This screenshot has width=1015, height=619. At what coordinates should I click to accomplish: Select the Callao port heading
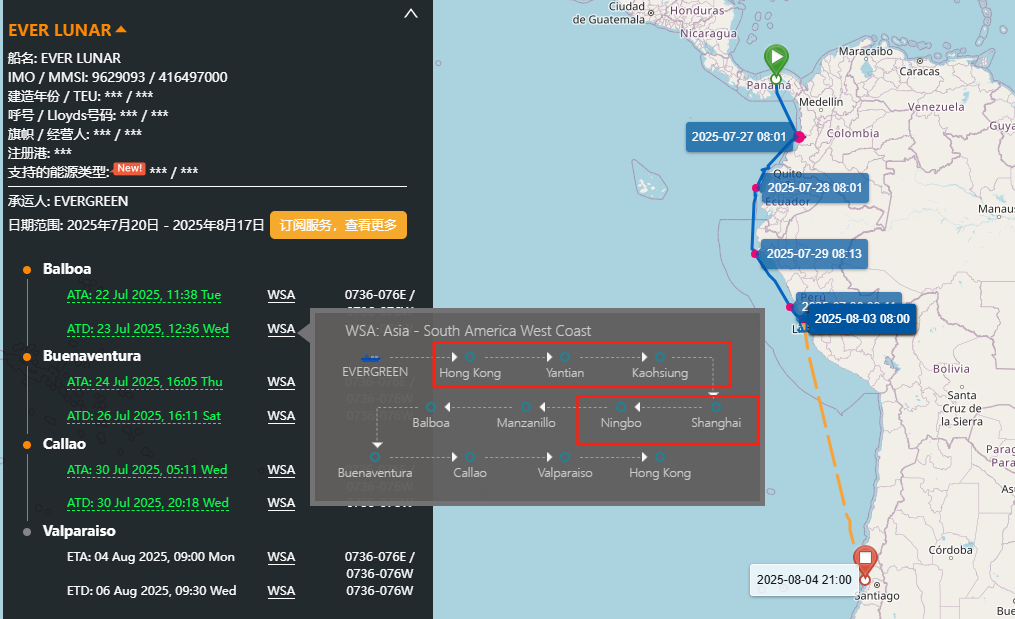coord(64,444)
